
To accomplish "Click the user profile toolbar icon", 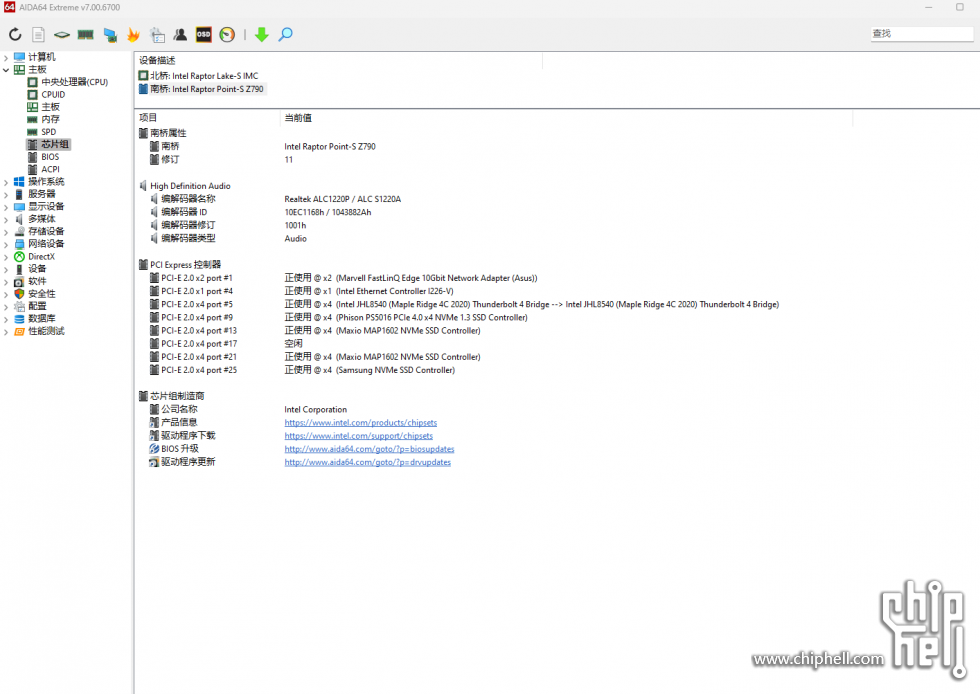I will pyautogui.click(x=180, y=34).
